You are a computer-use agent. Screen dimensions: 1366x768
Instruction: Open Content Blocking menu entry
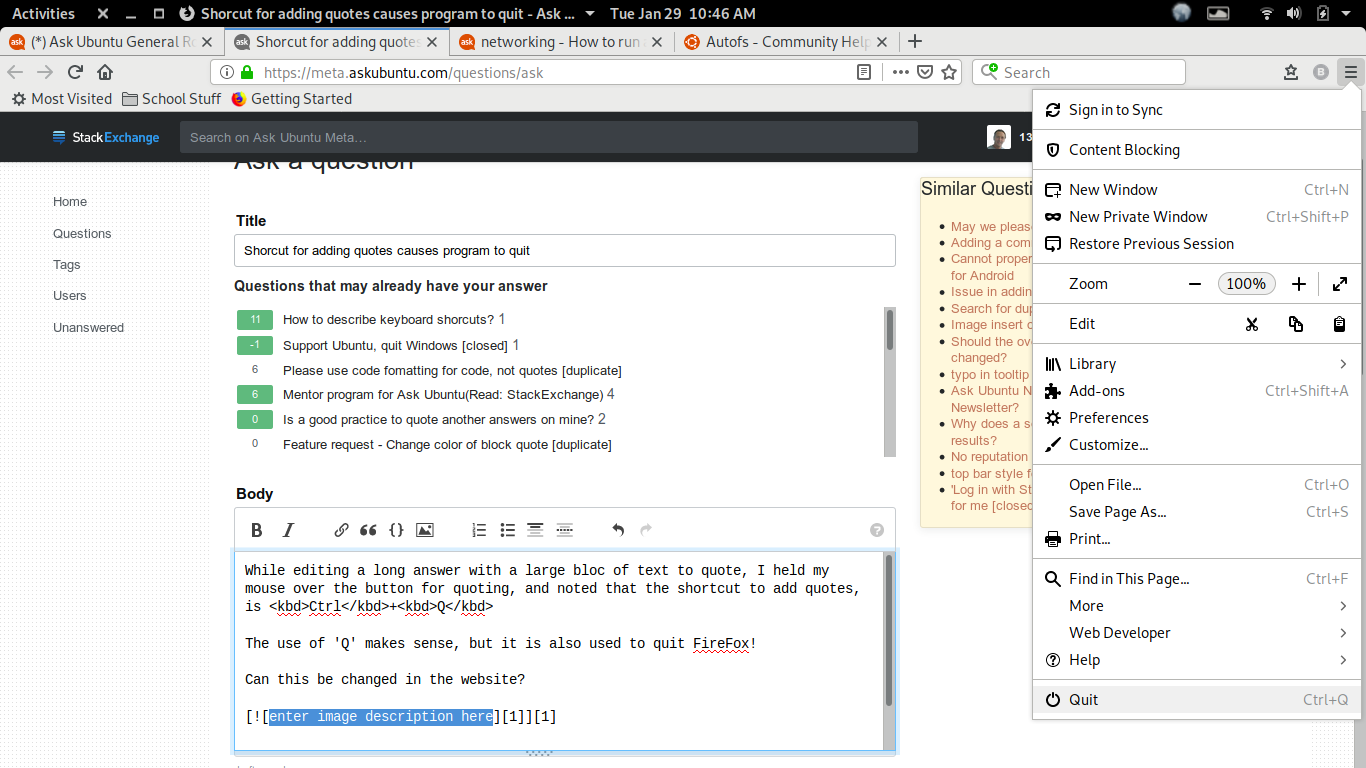pos(1197,150)
